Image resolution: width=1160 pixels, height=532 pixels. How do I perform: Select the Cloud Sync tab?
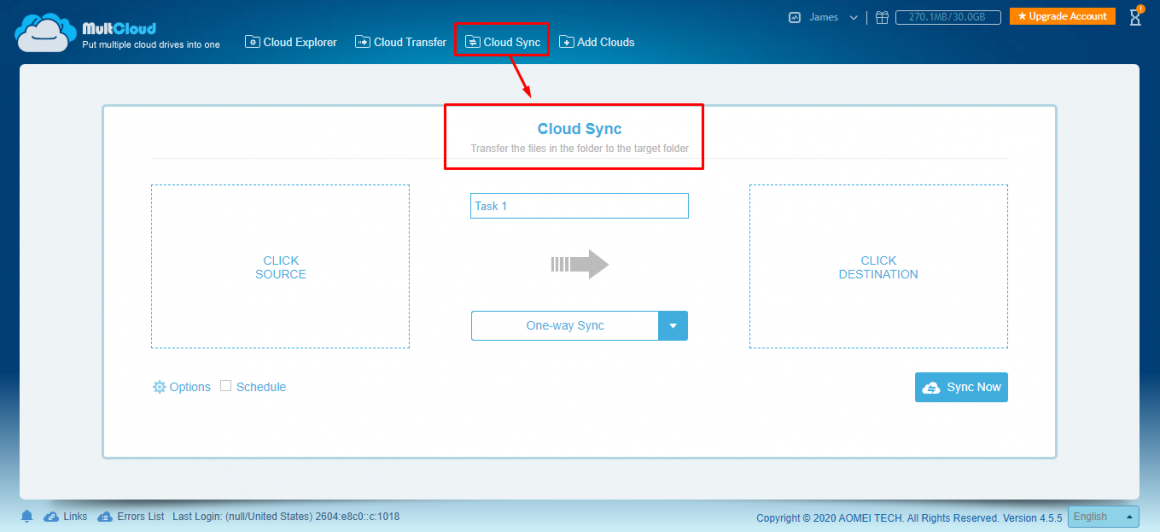502,42
